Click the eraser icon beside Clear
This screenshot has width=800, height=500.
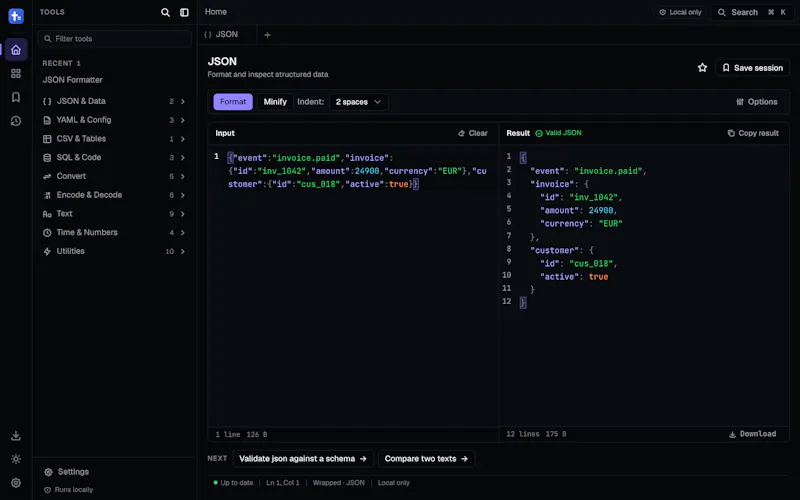click(461, 133)
